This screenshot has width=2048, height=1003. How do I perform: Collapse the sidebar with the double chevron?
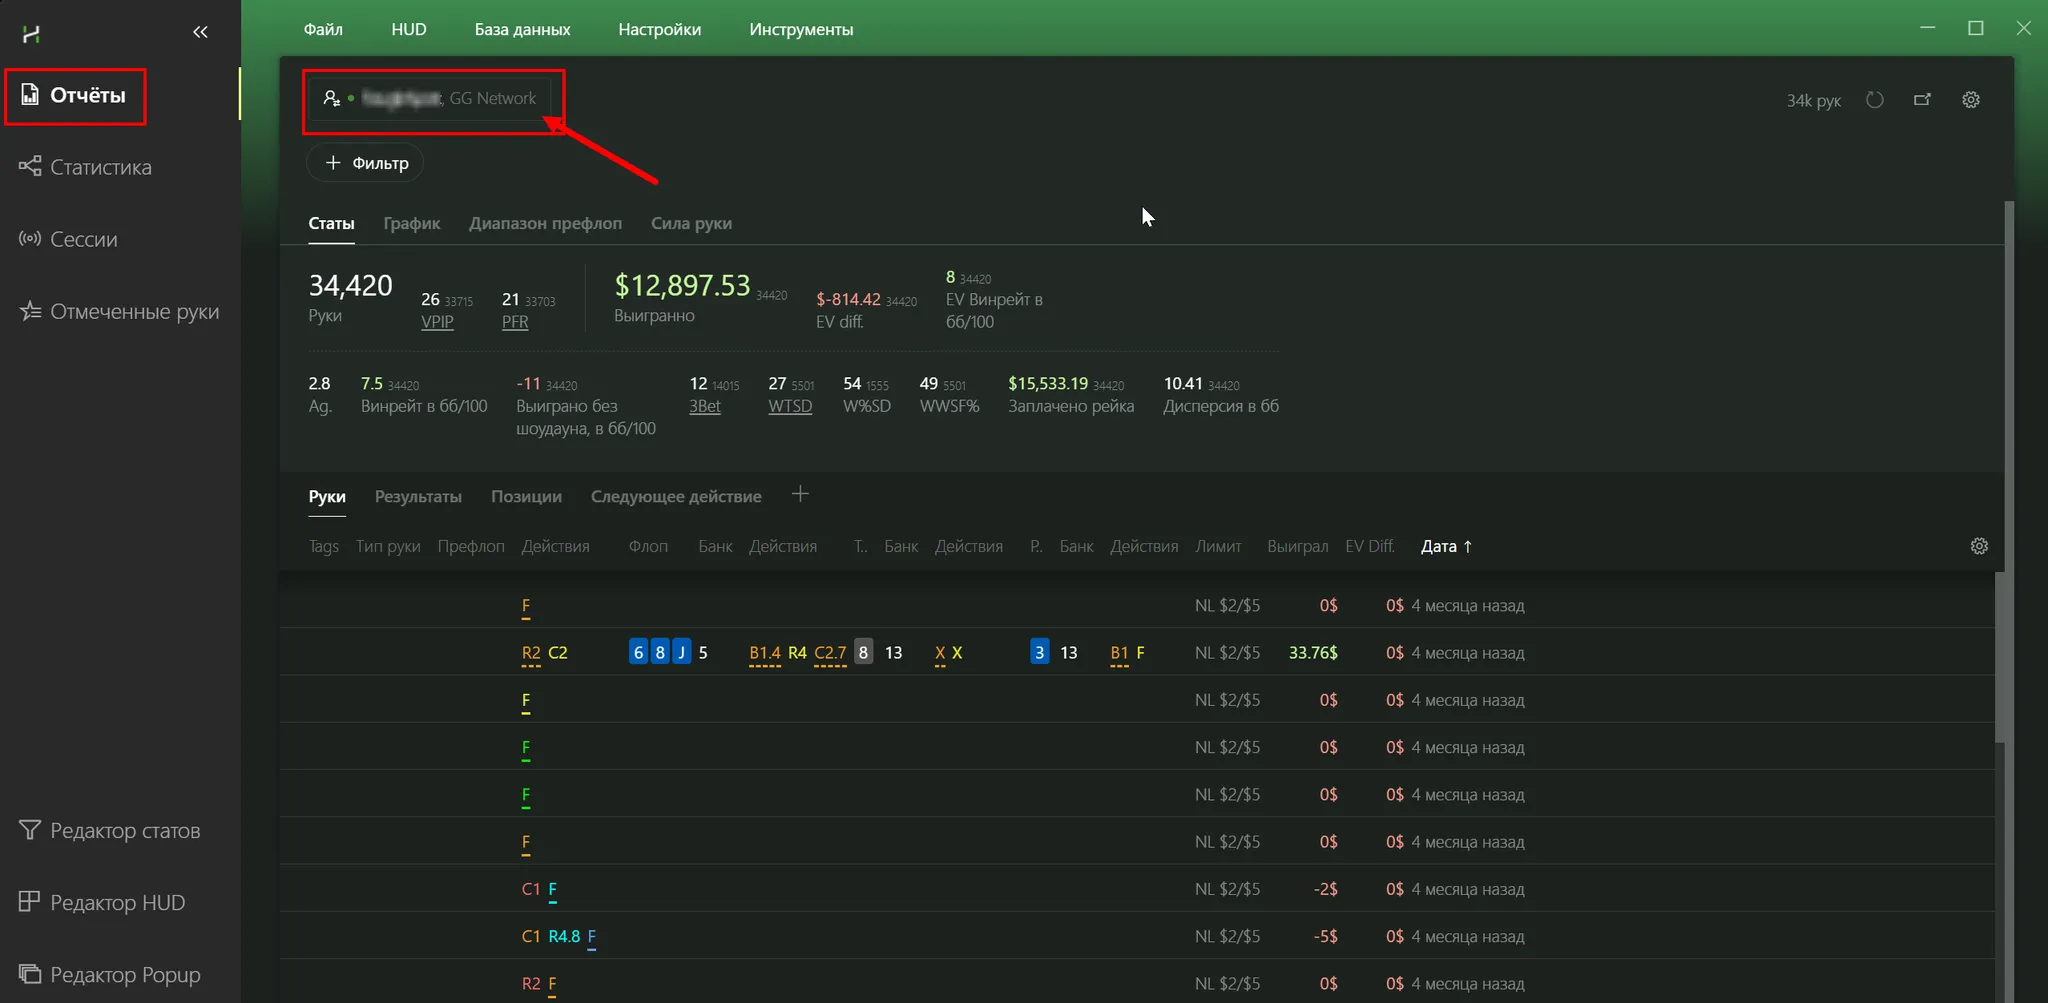(x=200, y=32)
